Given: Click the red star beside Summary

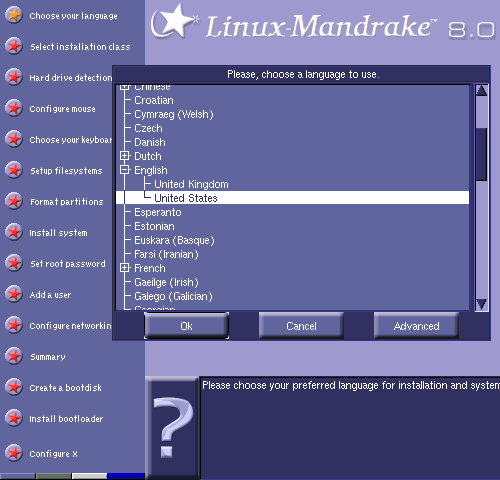Looking at the screenshot, I should pyautogui.click(x=14, y=356).
